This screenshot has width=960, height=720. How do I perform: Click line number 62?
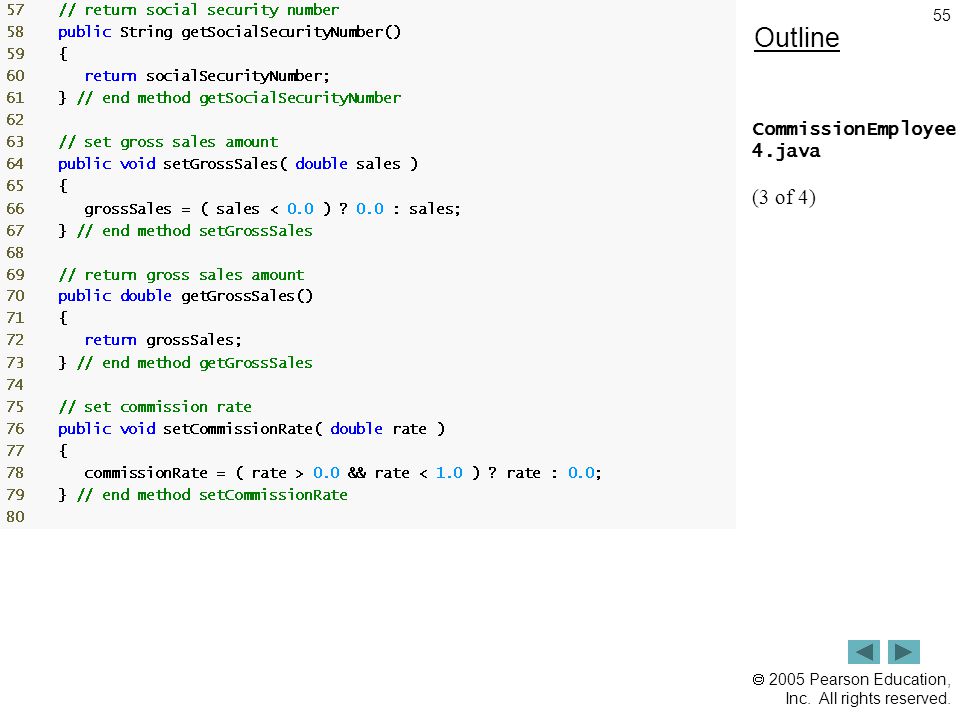click(x=15, y=120)
